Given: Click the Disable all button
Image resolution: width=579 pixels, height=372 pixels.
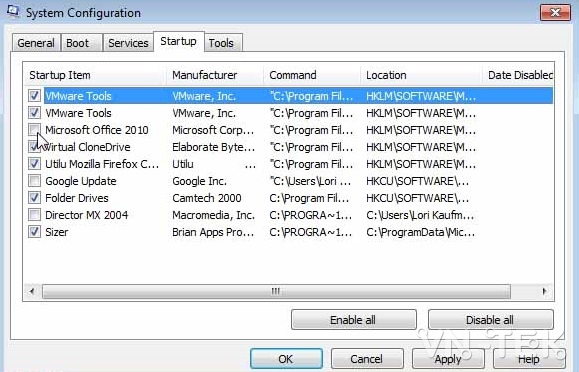Looking at the screenshot, I should pyautogui.click(x=490, y=320).
